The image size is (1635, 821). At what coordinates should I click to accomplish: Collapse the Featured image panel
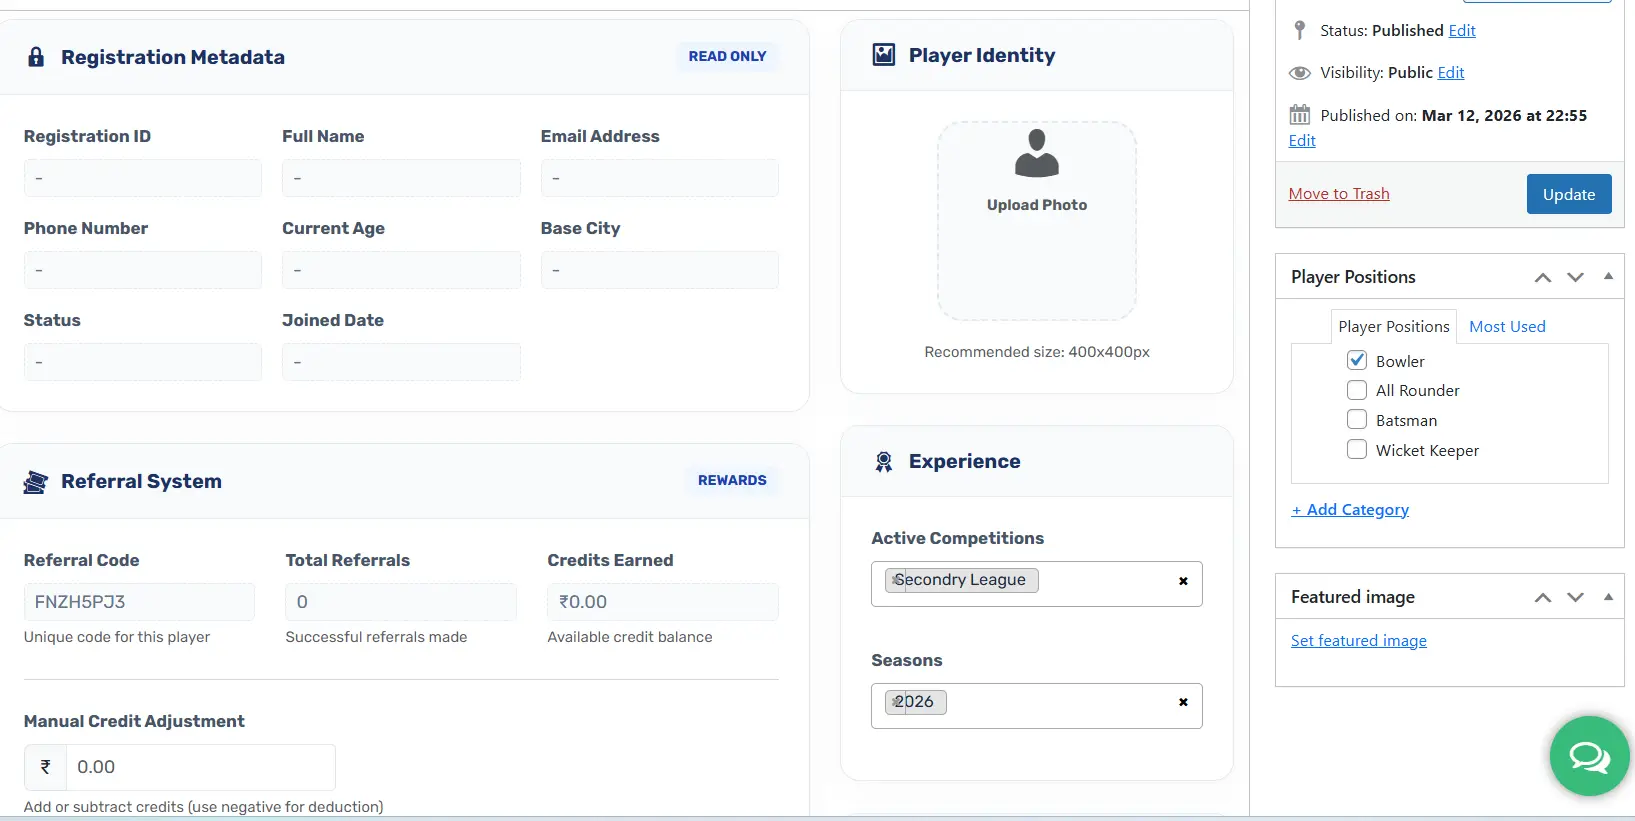click(1607, 597)
